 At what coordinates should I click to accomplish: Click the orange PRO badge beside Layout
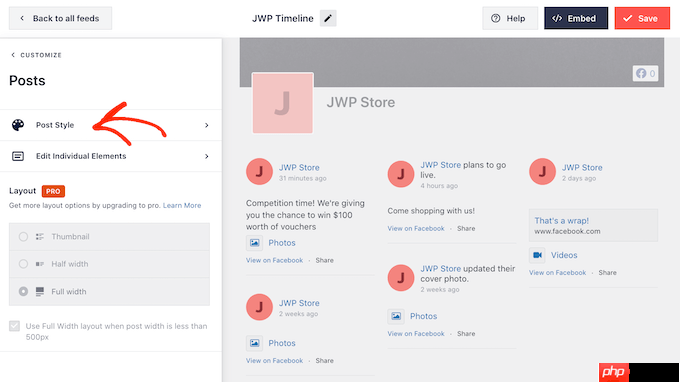tap(53, 191)
